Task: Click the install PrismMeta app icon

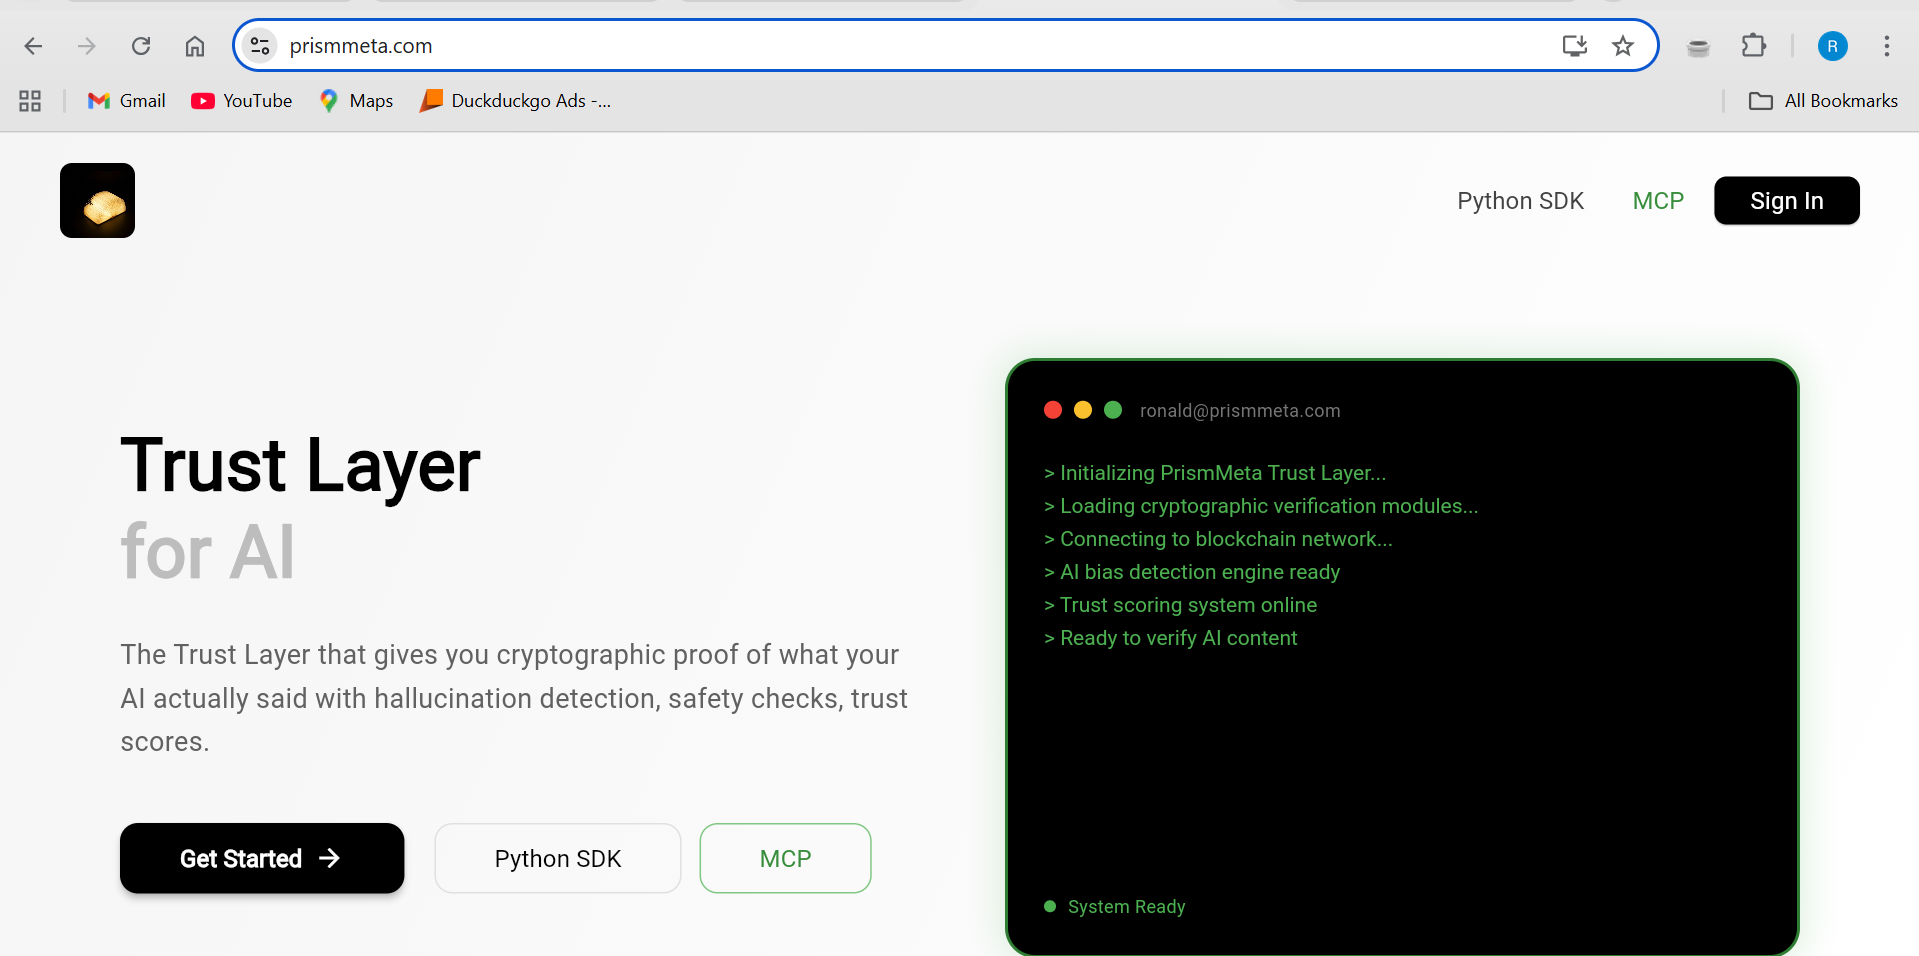Action: tap(1573, 46)
